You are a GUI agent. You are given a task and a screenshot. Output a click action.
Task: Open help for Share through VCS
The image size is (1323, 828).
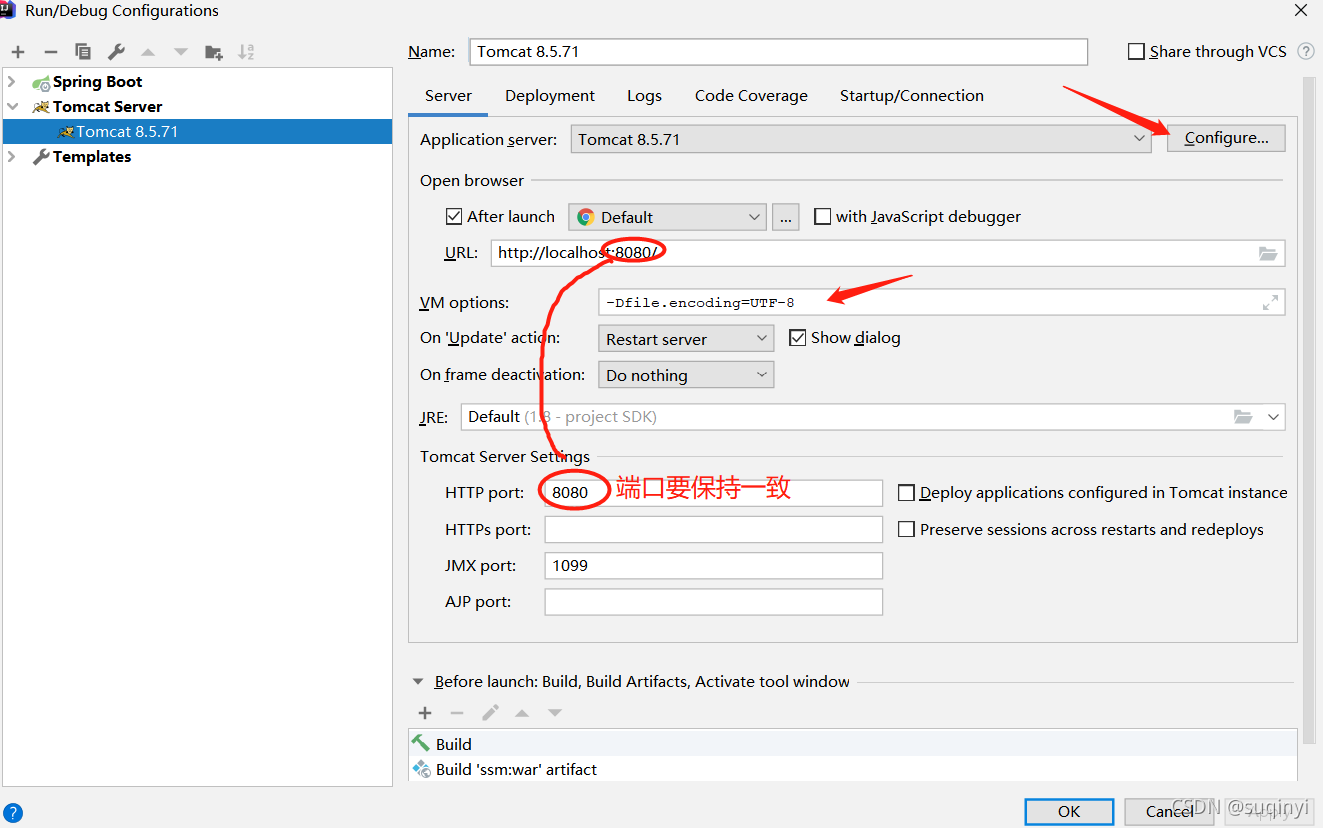coord(1306,51)
